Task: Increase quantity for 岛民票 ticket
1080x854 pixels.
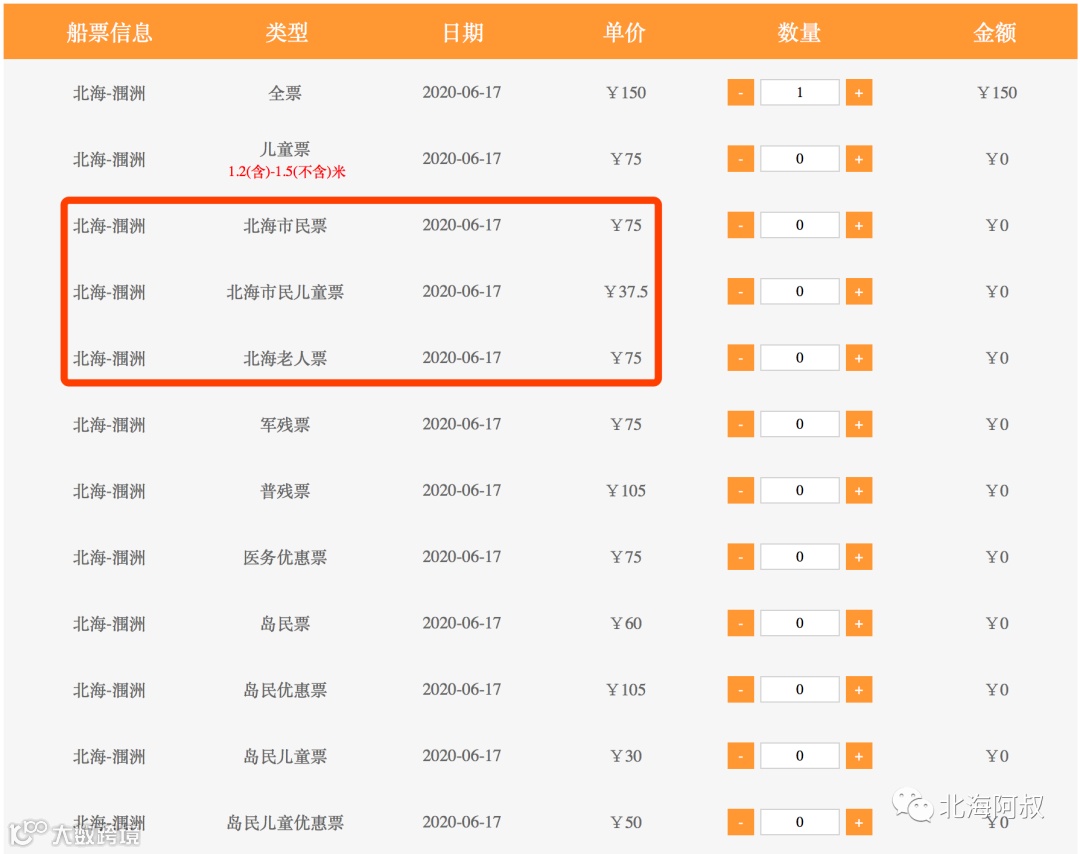Action: 859,623
